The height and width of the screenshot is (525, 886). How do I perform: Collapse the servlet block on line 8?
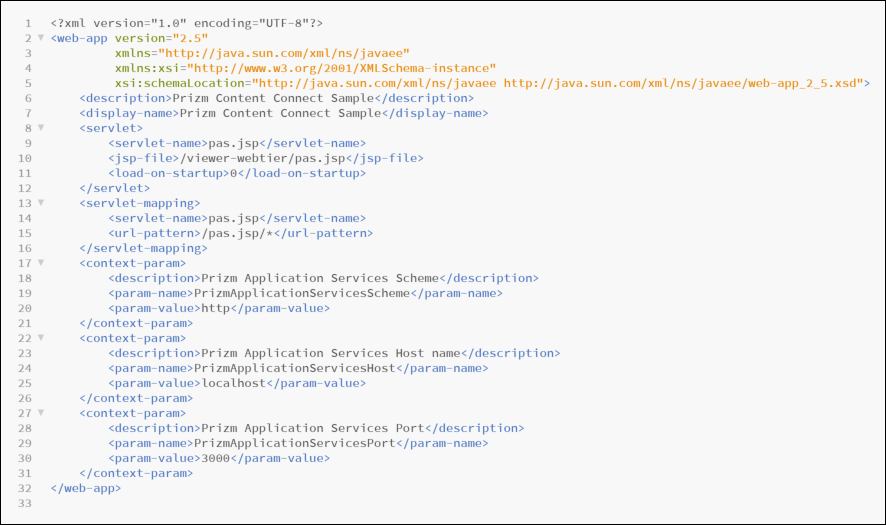pos(41,128)
